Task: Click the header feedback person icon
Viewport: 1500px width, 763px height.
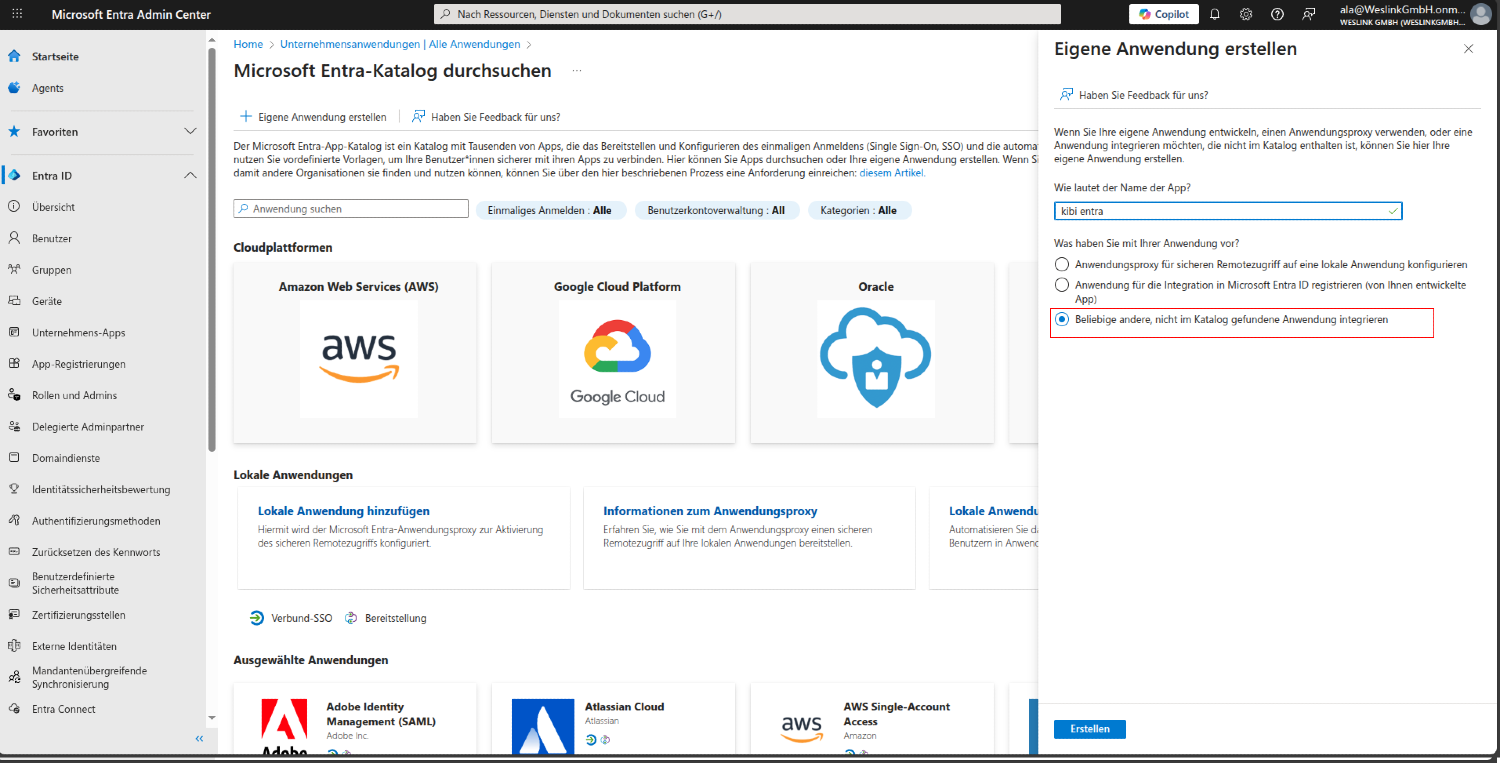Action: click(1309, 14)
